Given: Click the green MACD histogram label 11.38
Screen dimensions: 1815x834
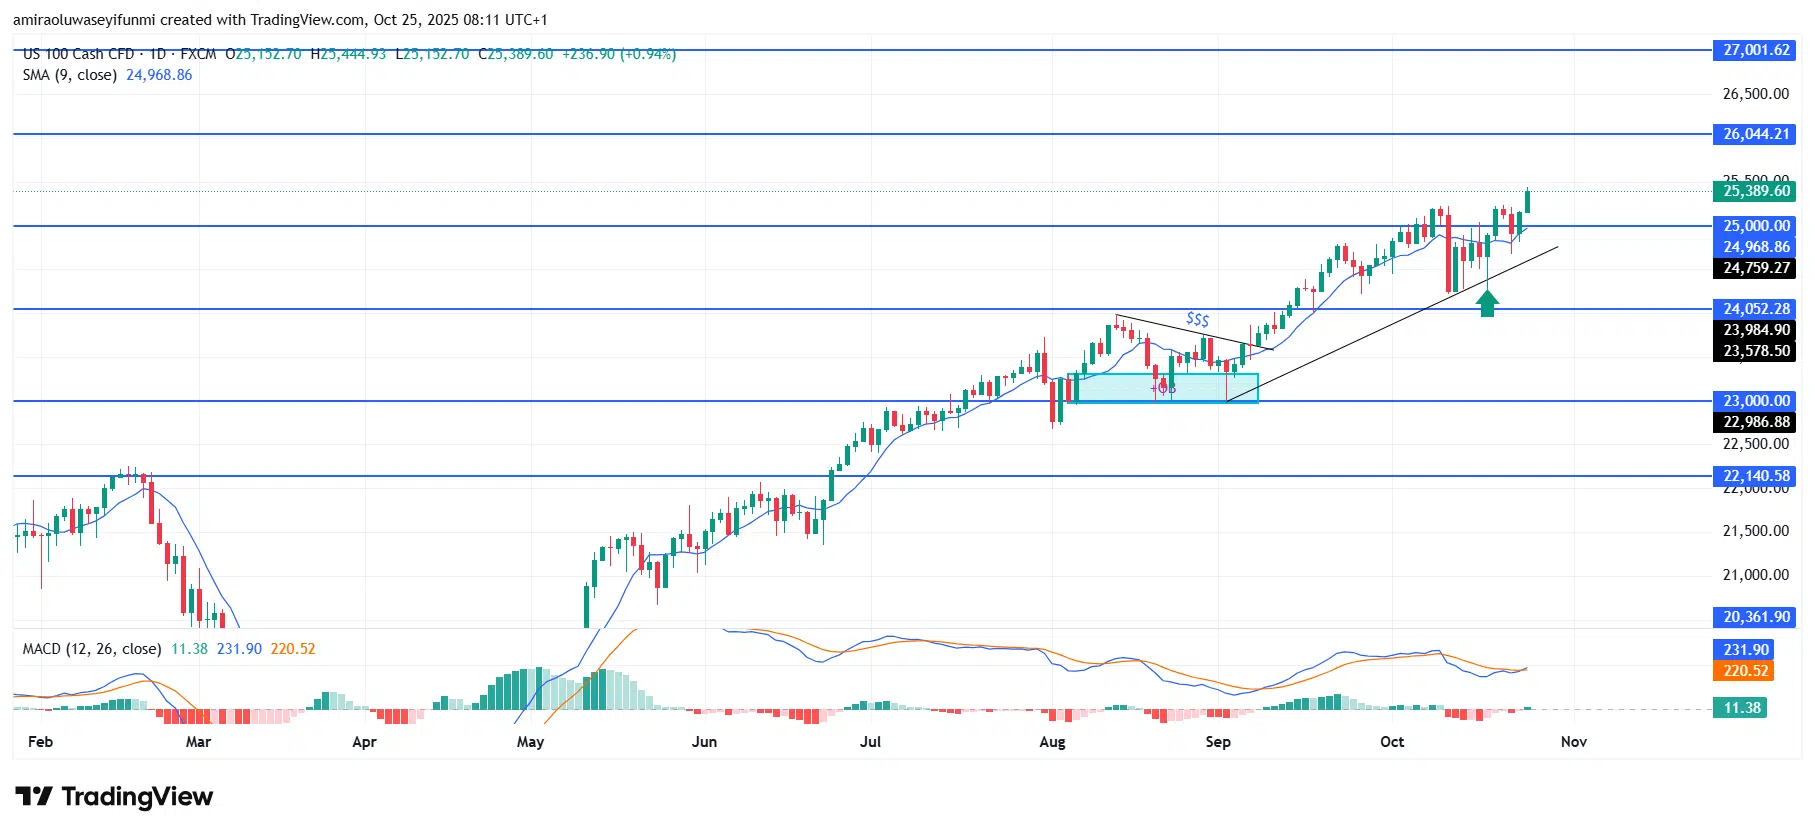Looking at the screenshot, I should 1741,708.
